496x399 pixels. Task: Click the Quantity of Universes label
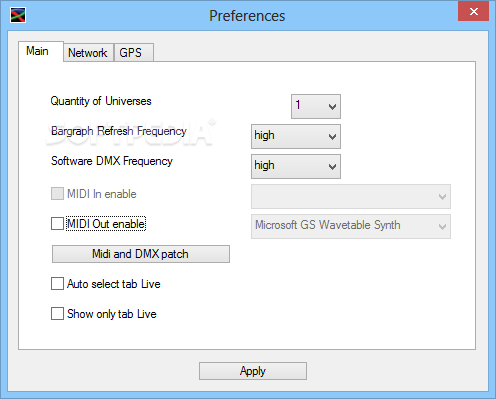point(101,101)
